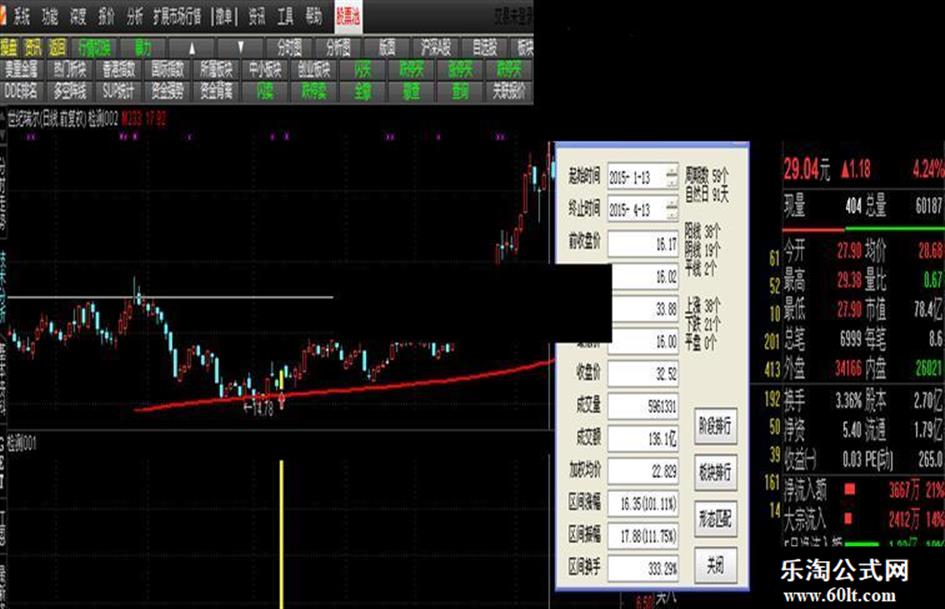Click the 外盘 value 34166
945x609 pixels.
coord(849,368)
